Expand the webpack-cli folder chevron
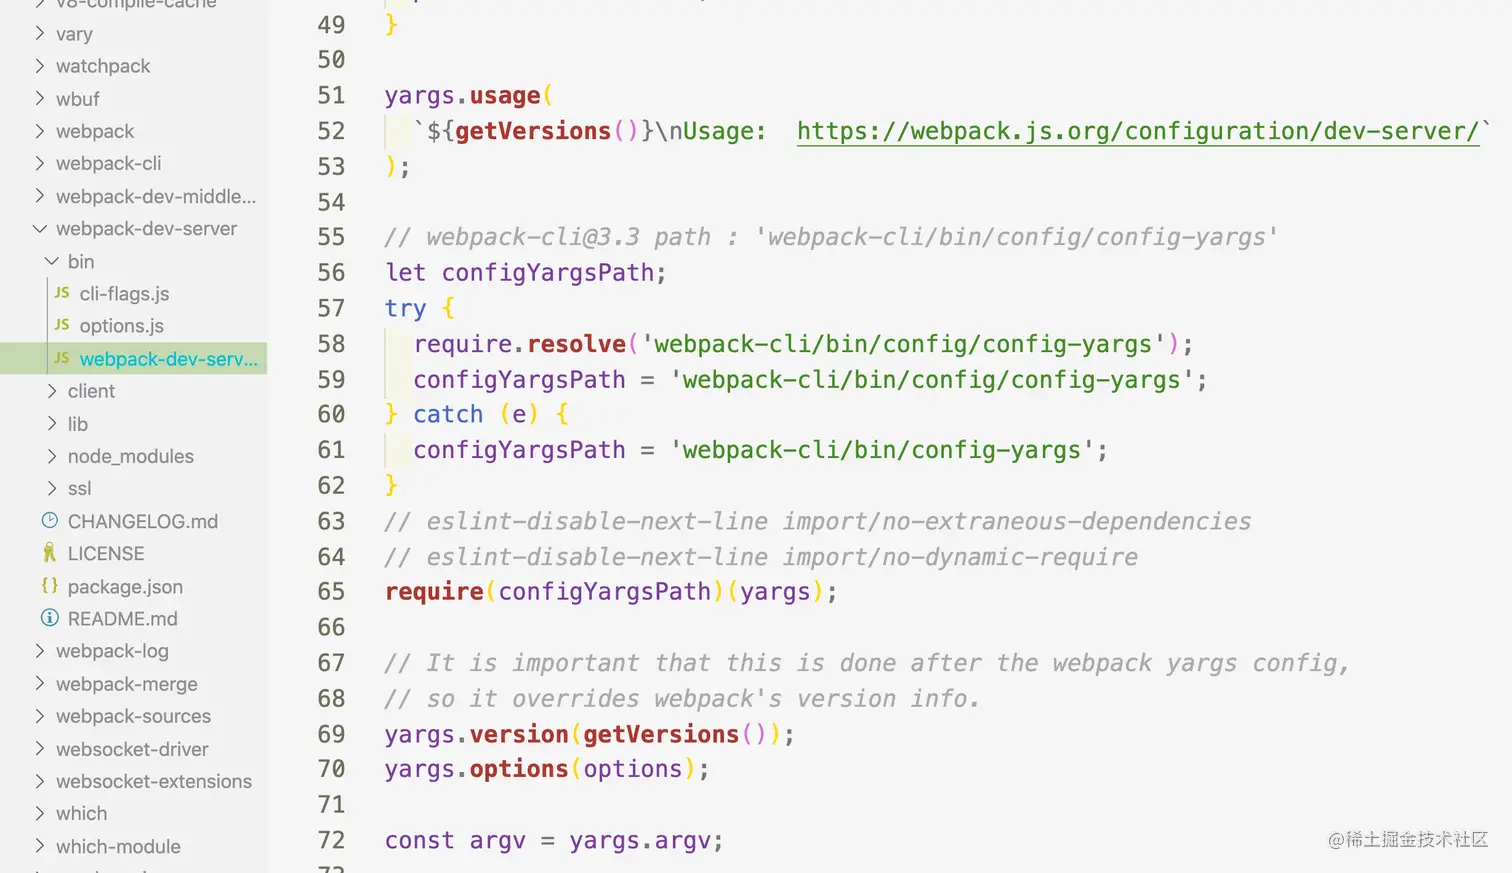The image size is (1512, 873). tap(39, 163)
